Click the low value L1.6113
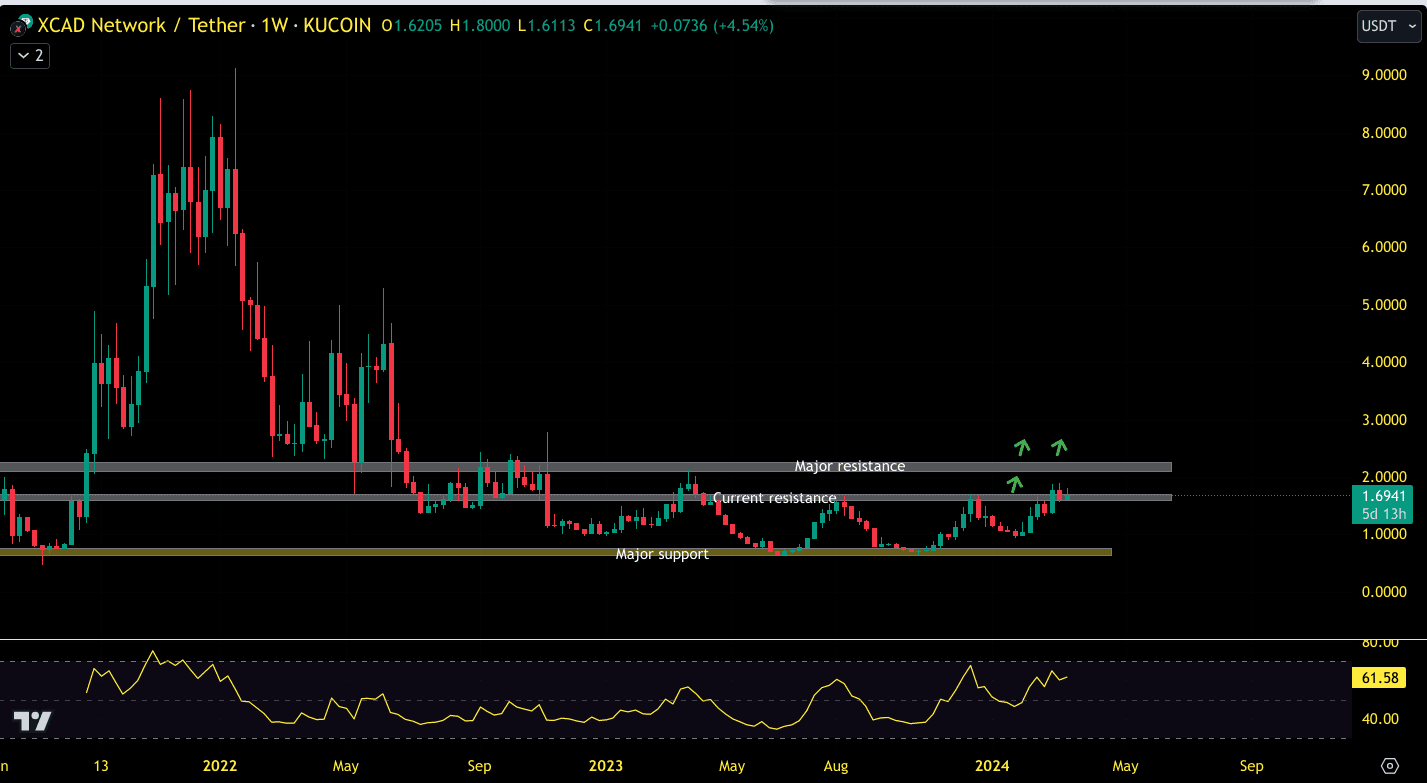The width and height of the screenshot is (1427, 783). pyautogui.click(x=546, y=26)
